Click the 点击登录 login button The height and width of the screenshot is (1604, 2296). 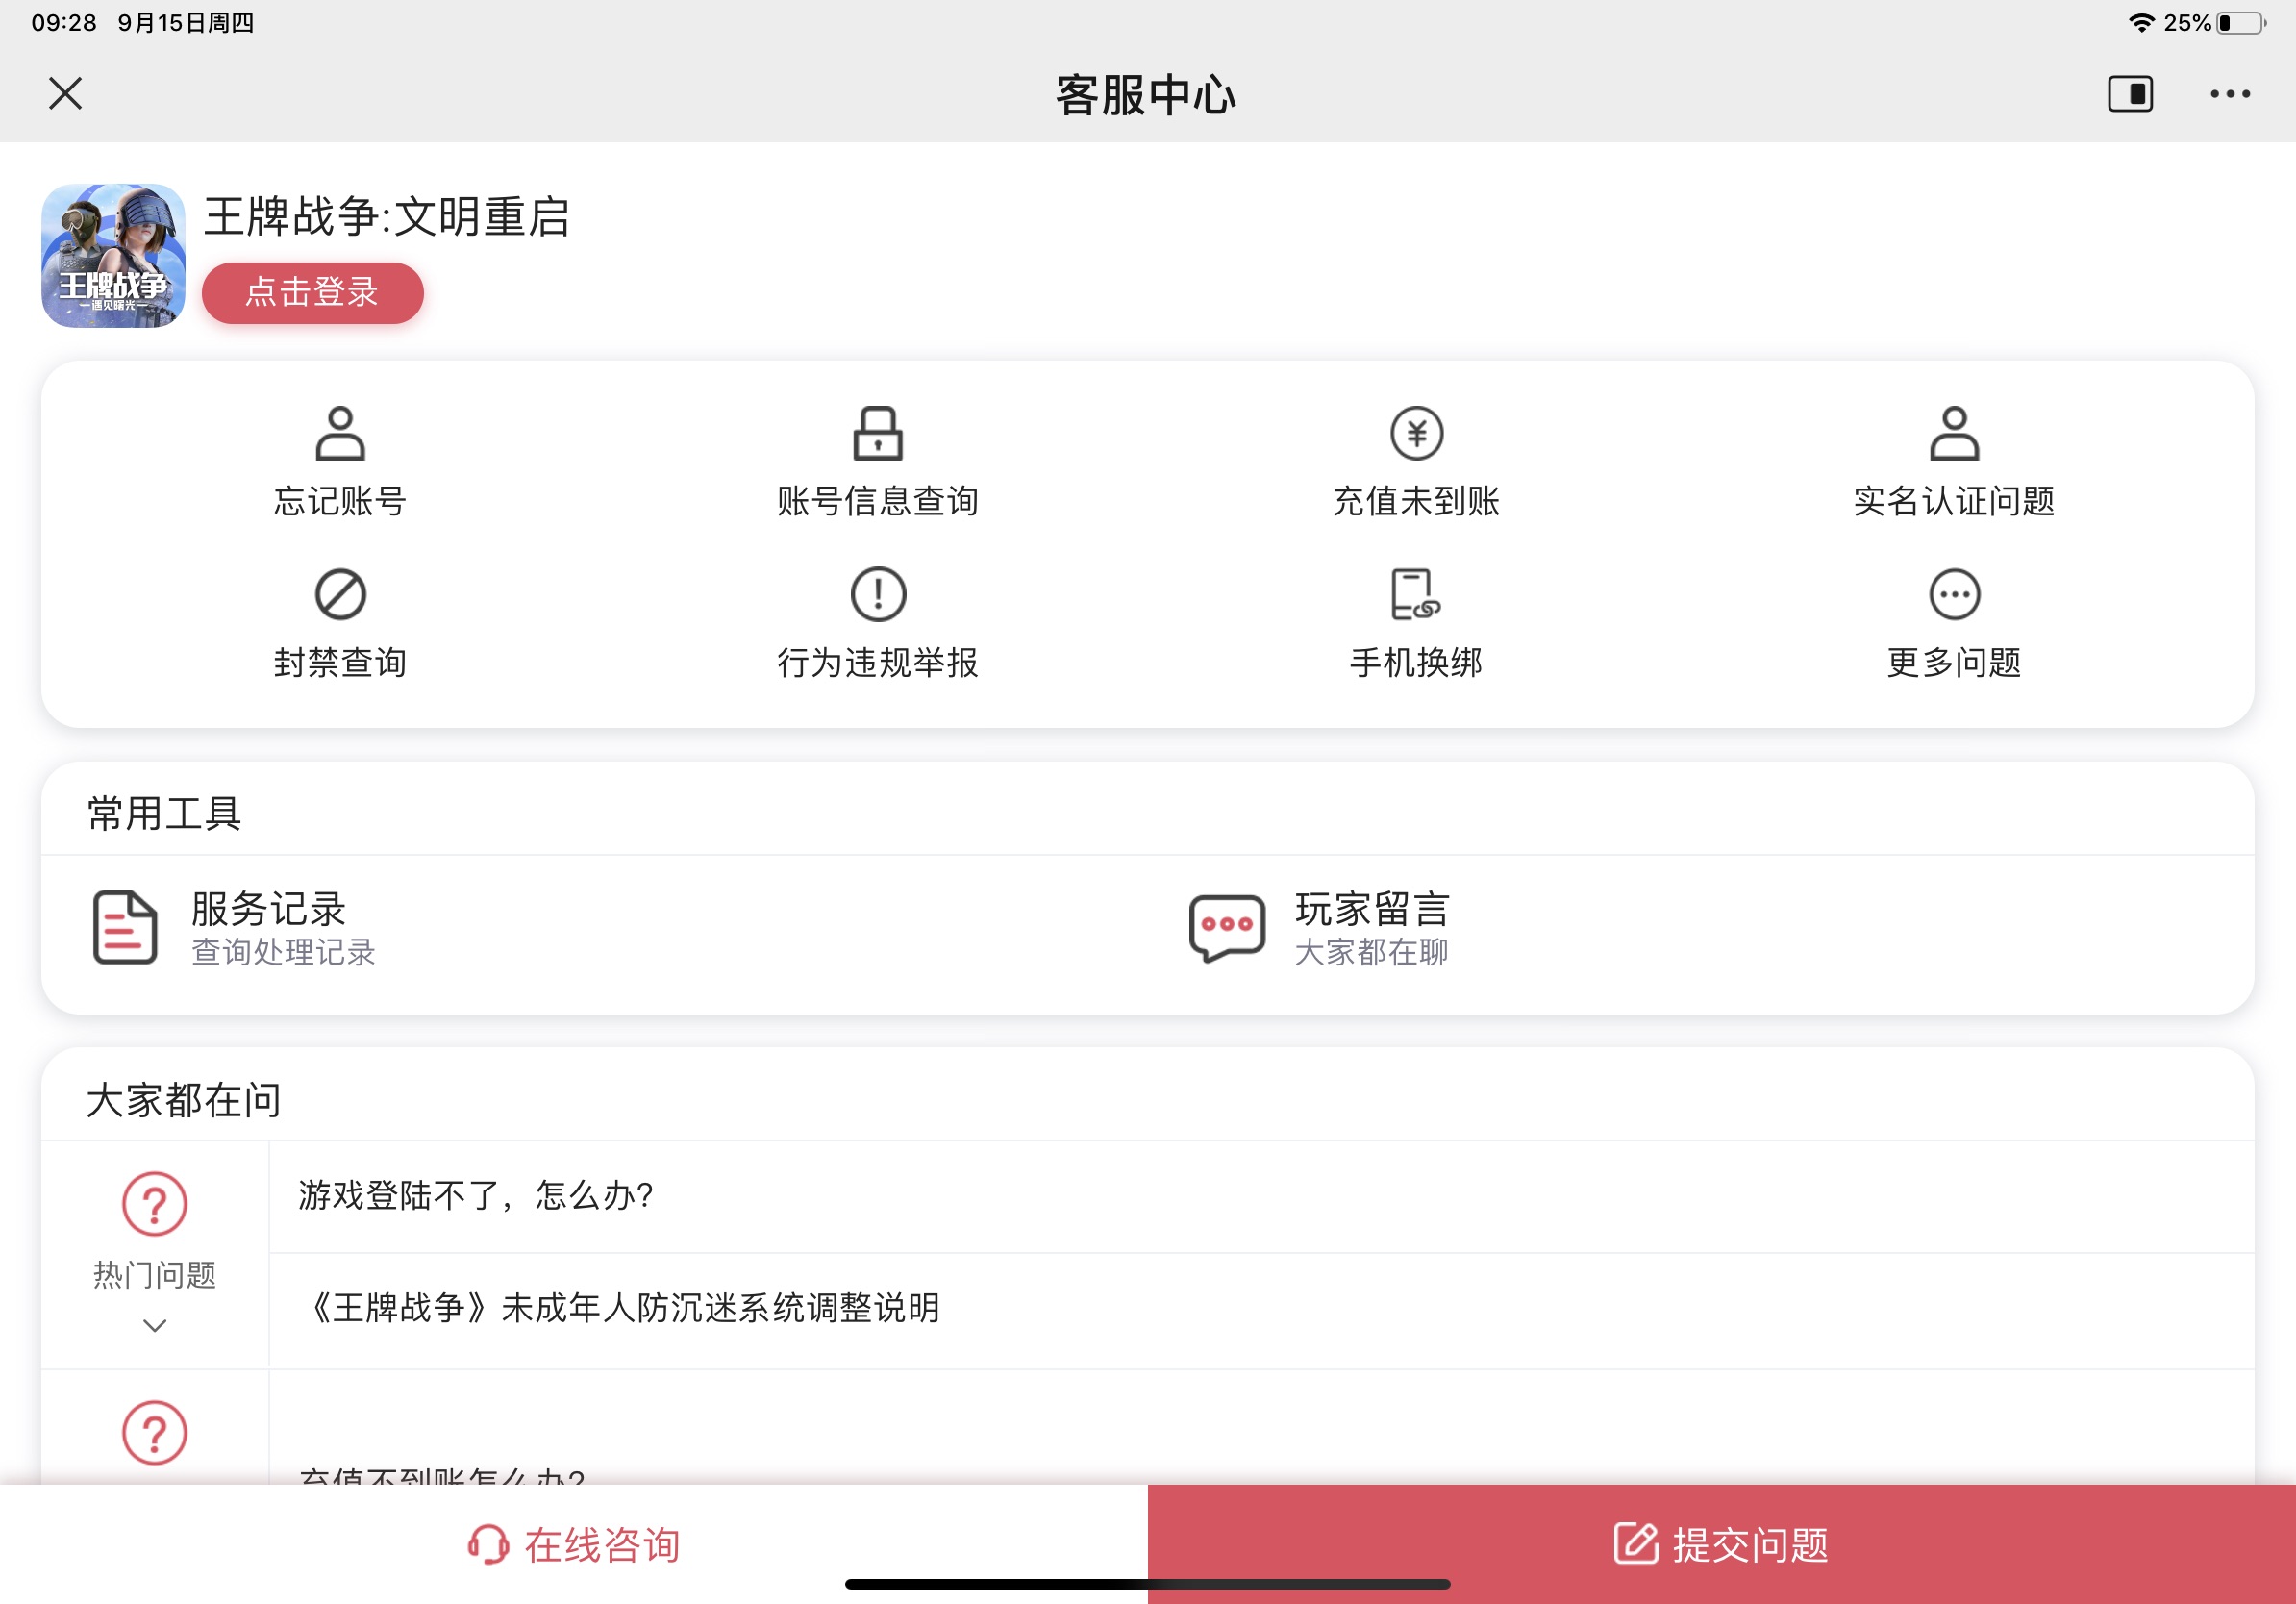313,293
